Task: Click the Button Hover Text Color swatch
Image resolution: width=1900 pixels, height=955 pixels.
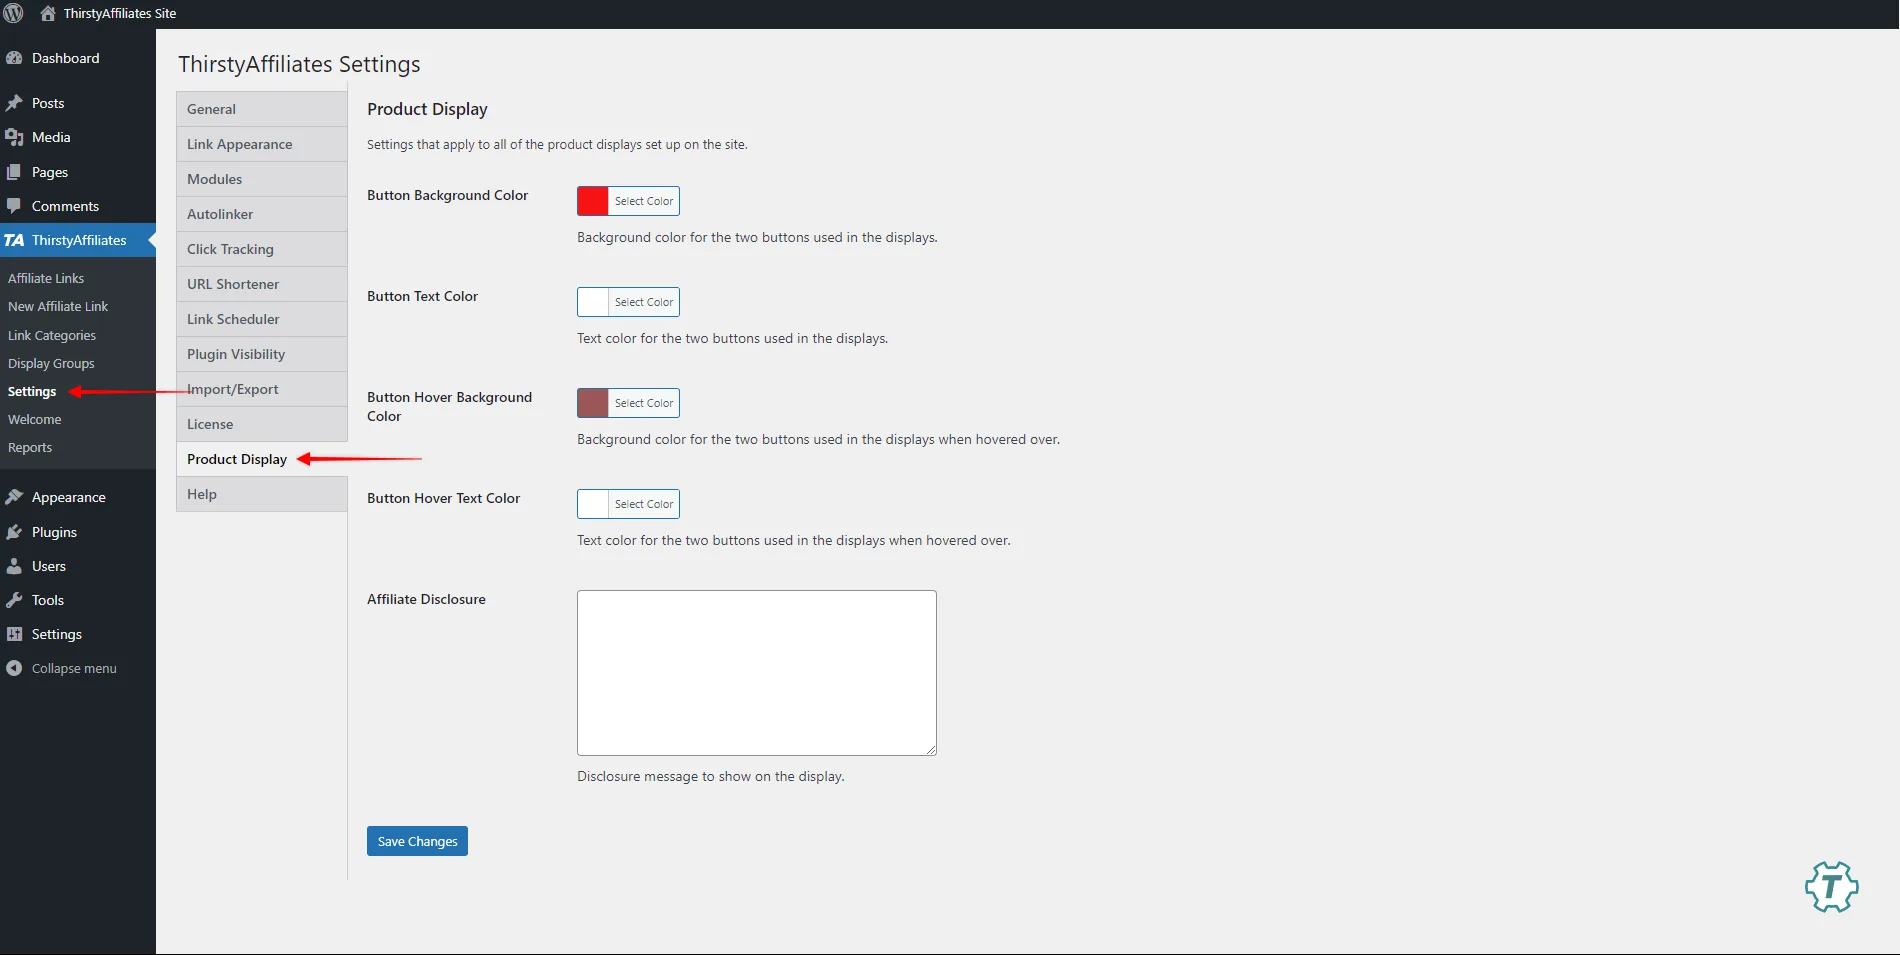Action: 593,504
